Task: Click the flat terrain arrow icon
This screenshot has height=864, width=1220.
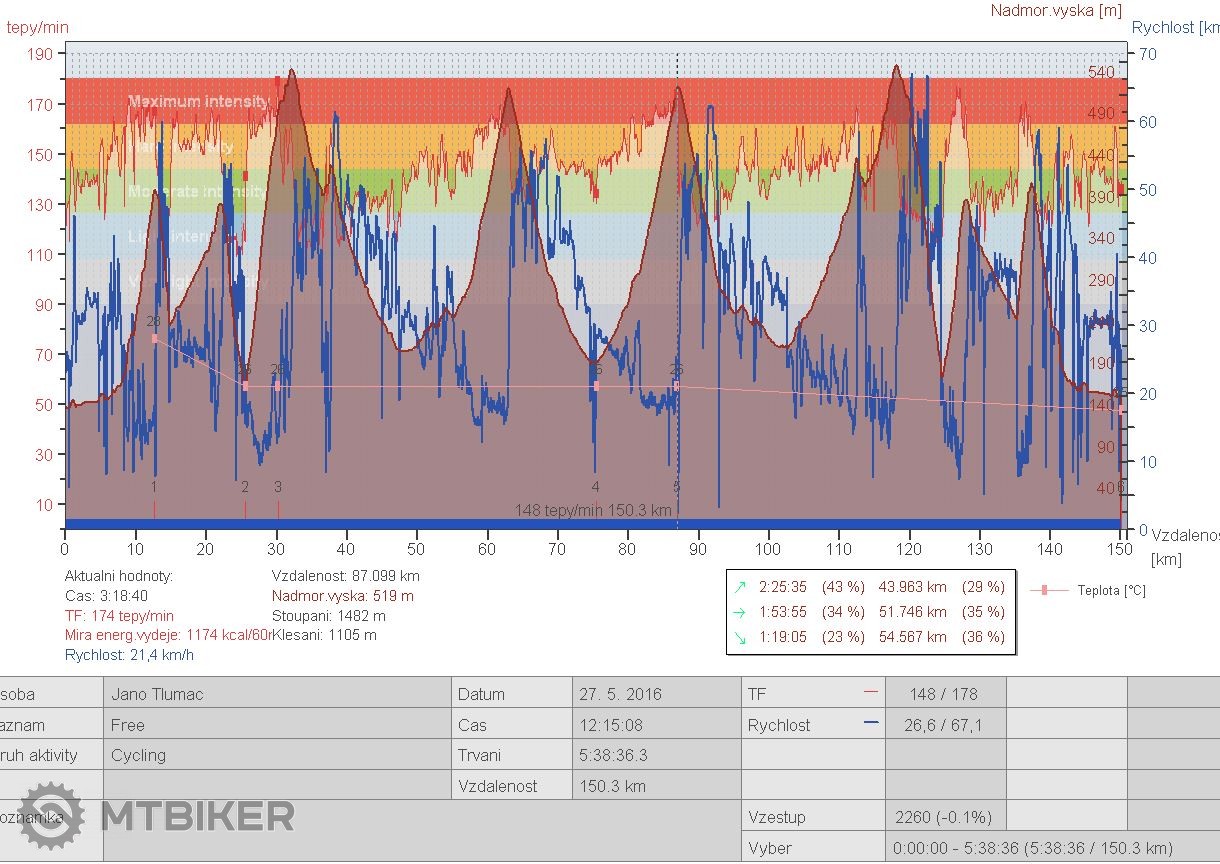Action: pyautogui.click(x=740, y=612)
